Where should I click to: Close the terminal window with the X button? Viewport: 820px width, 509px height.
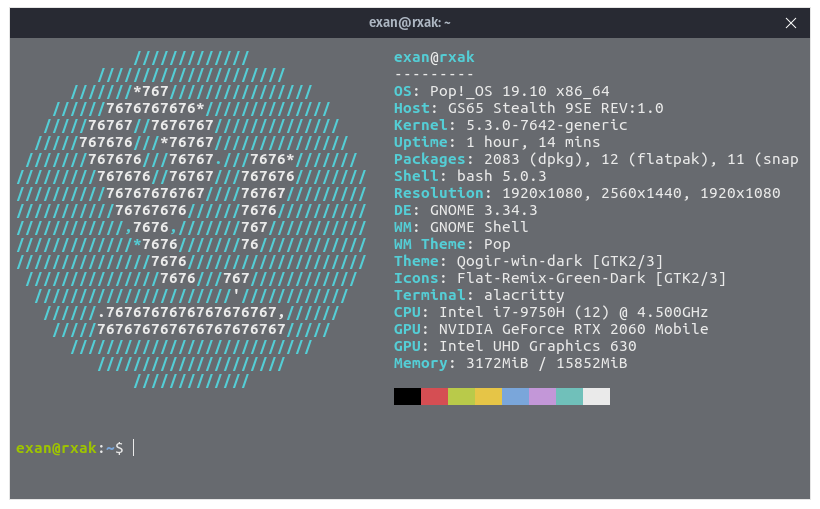790,23
